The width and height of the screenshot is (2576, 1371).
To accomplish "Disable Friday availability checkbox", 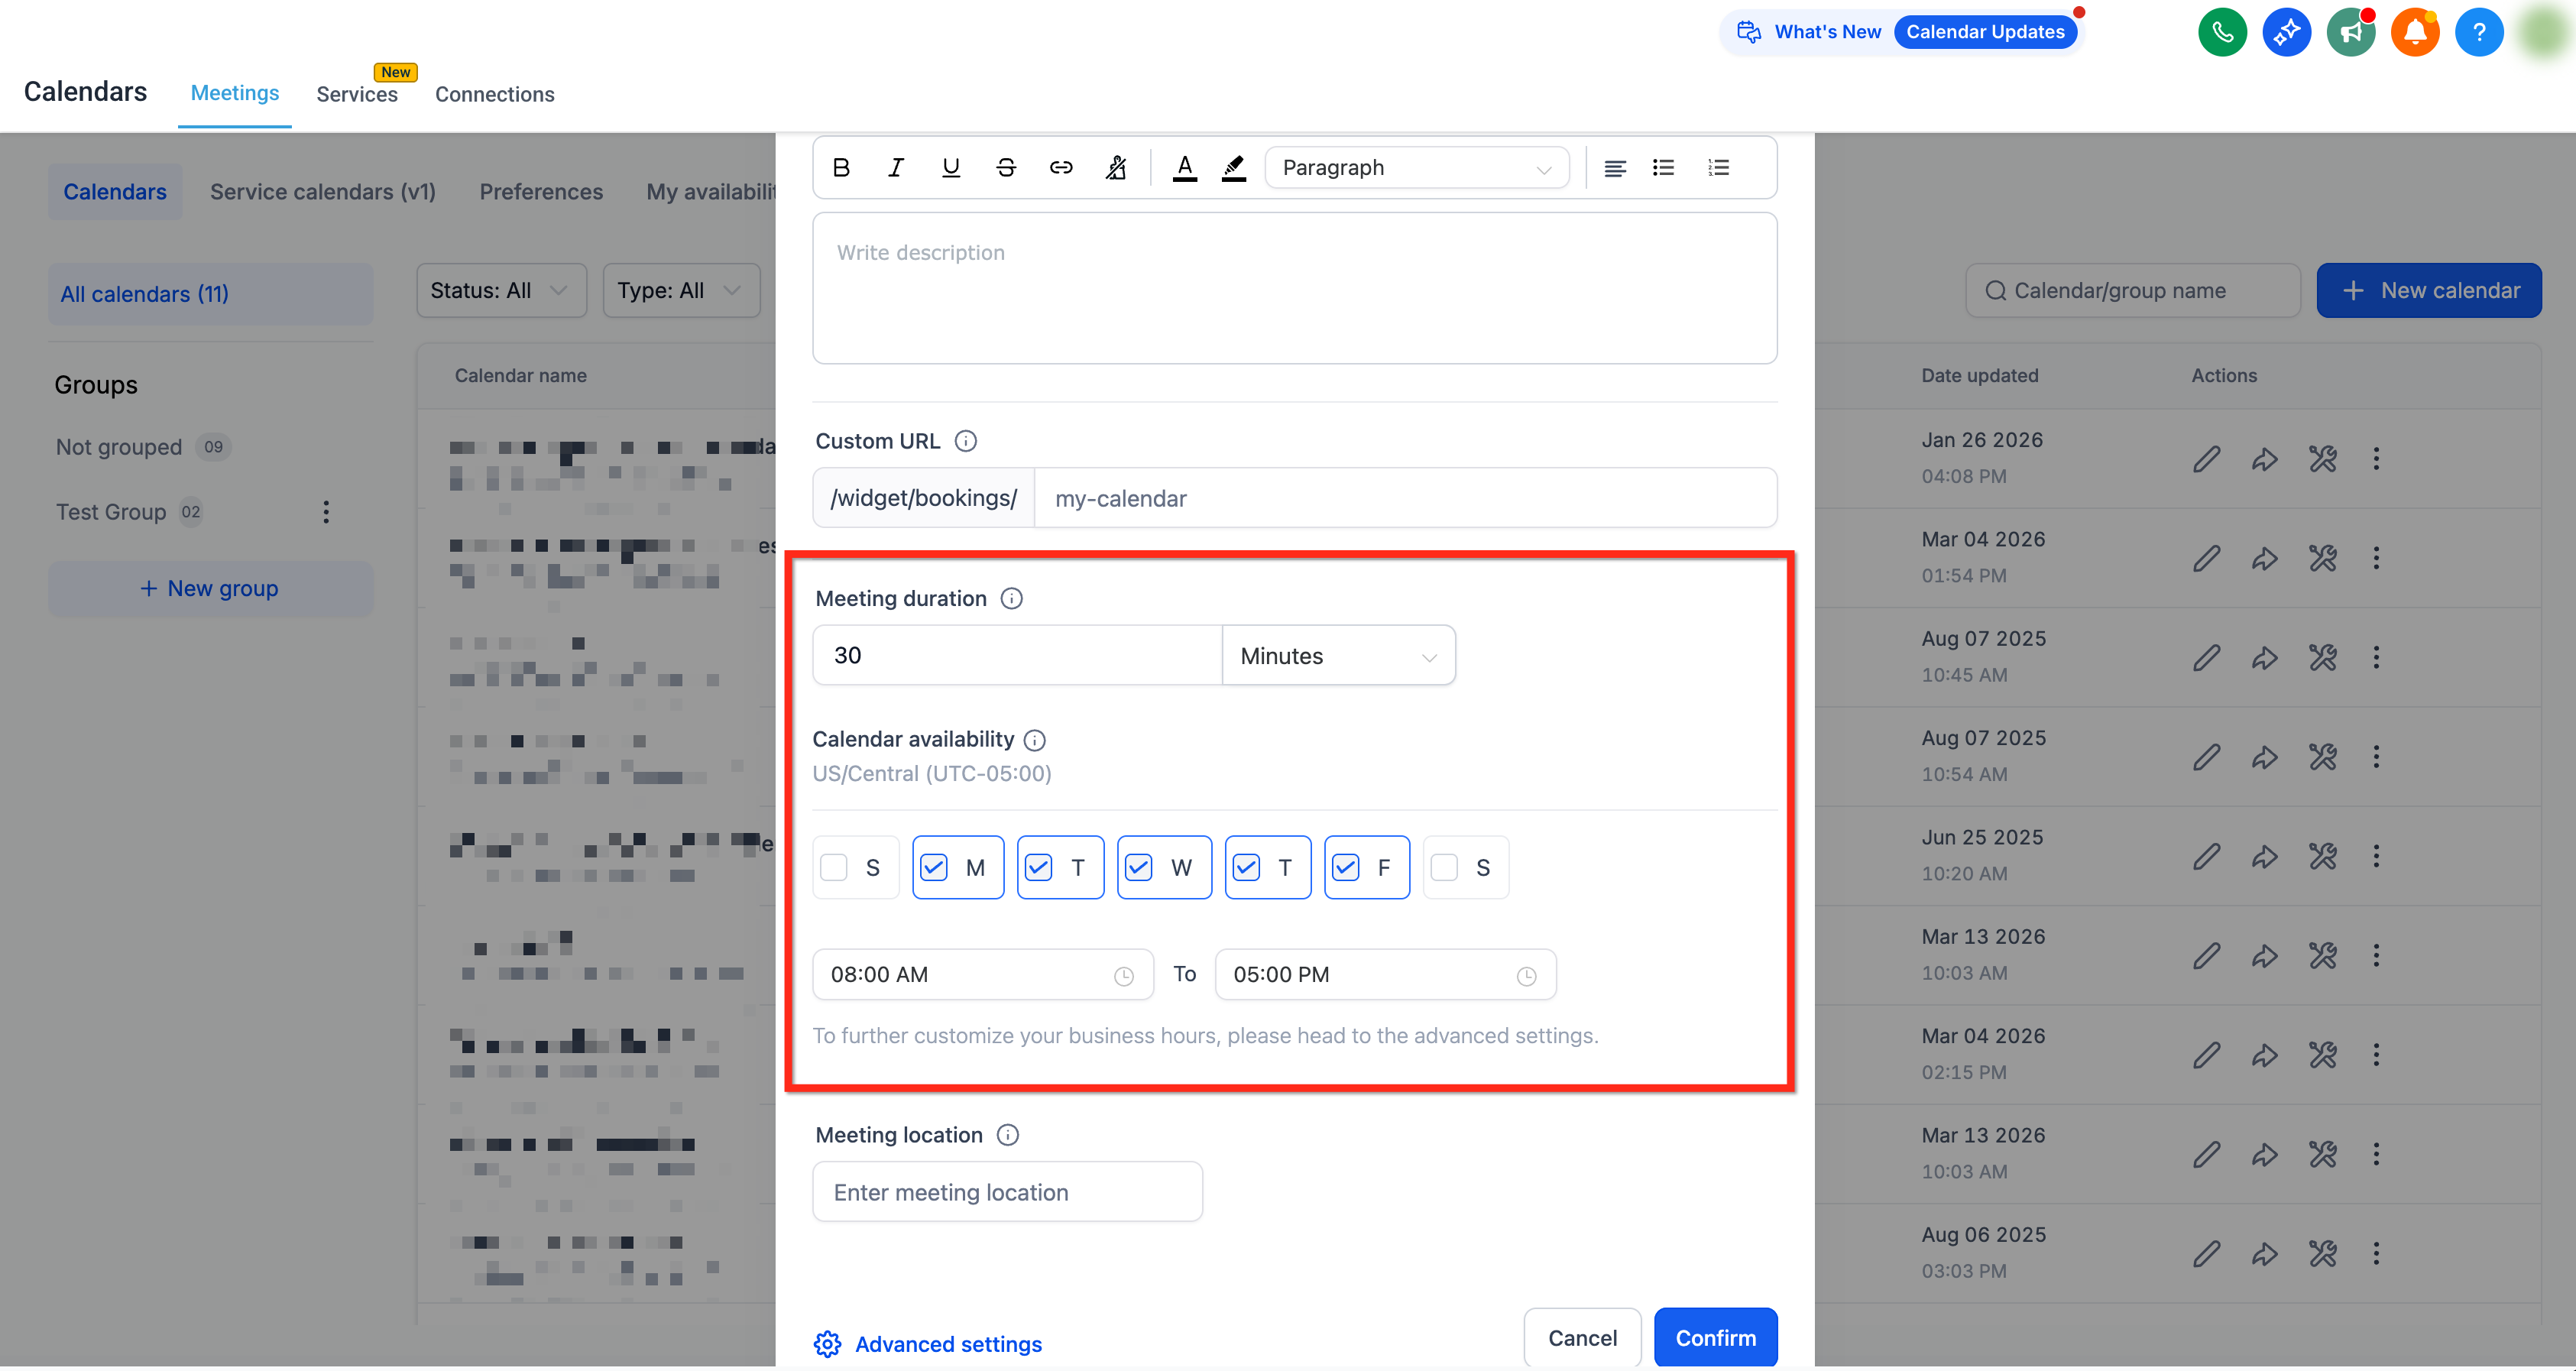I will pyautogui.click(x=1346, y=867).
